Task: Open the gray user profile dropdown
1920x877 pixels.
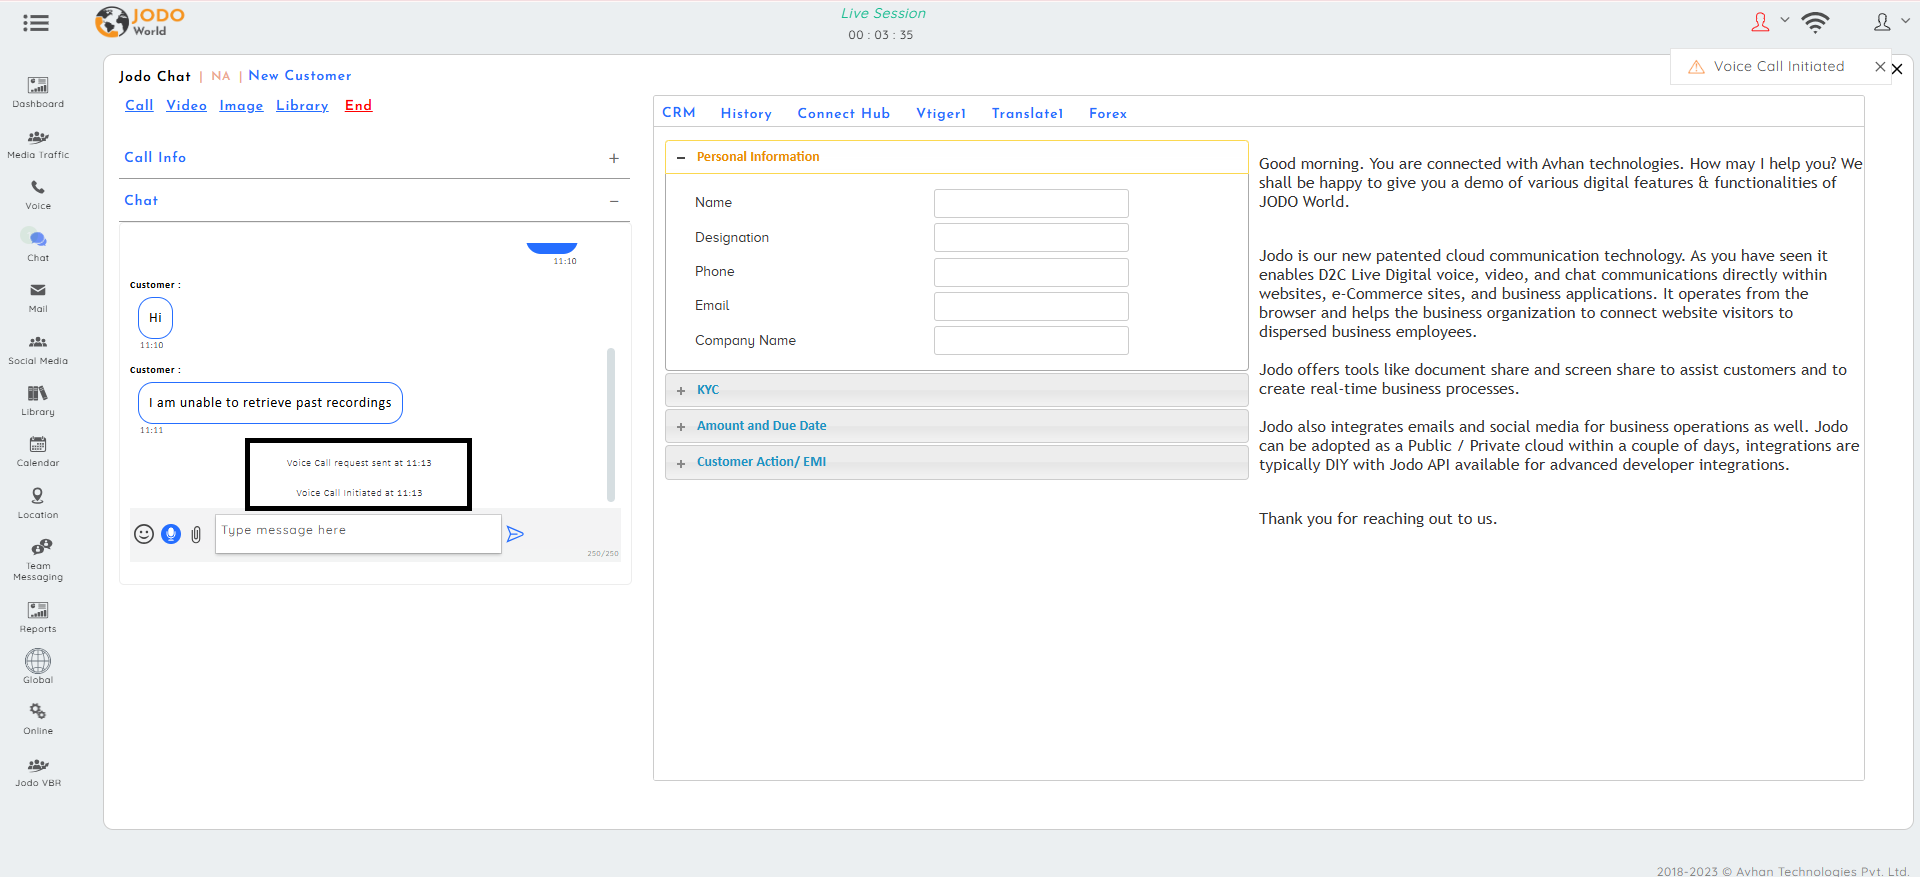Action: point(1891,22)
